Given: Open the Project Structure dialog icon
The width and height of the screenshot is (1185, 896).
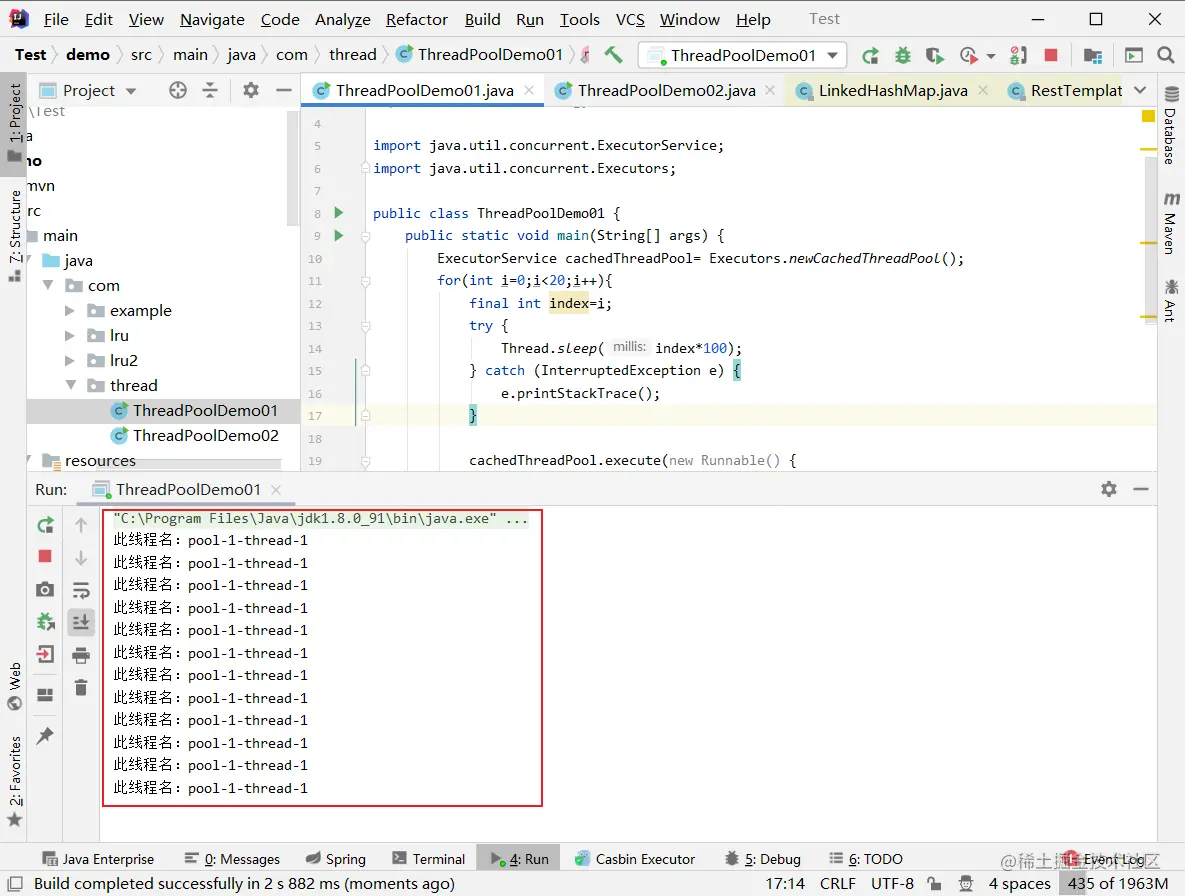Looking at the screenshot, I should pos(1092,55).
